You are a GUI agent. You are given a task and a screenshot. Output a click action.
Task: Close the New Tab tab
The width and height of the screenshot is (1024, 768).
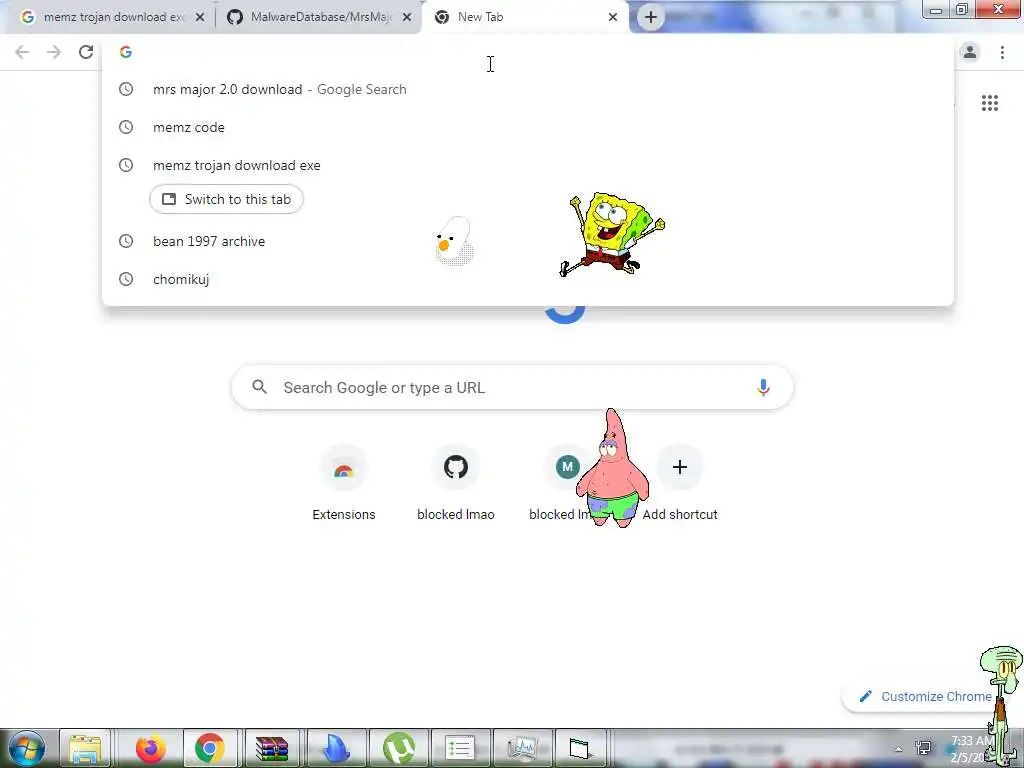[613, 17]
